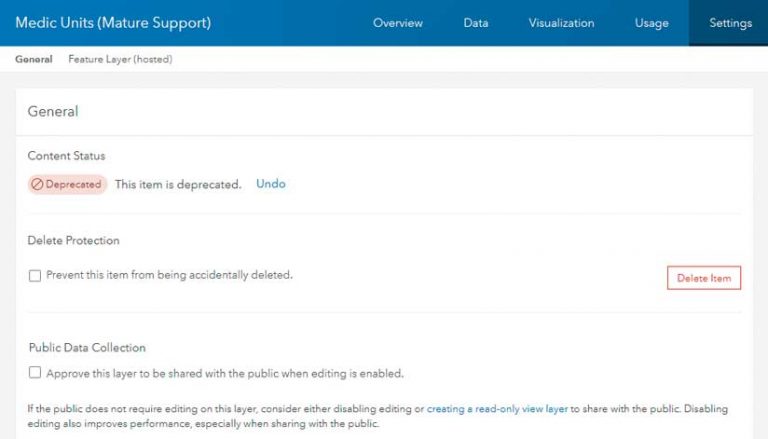Click the 'General' section heading

pyautogui.click(x=53, y=111)
